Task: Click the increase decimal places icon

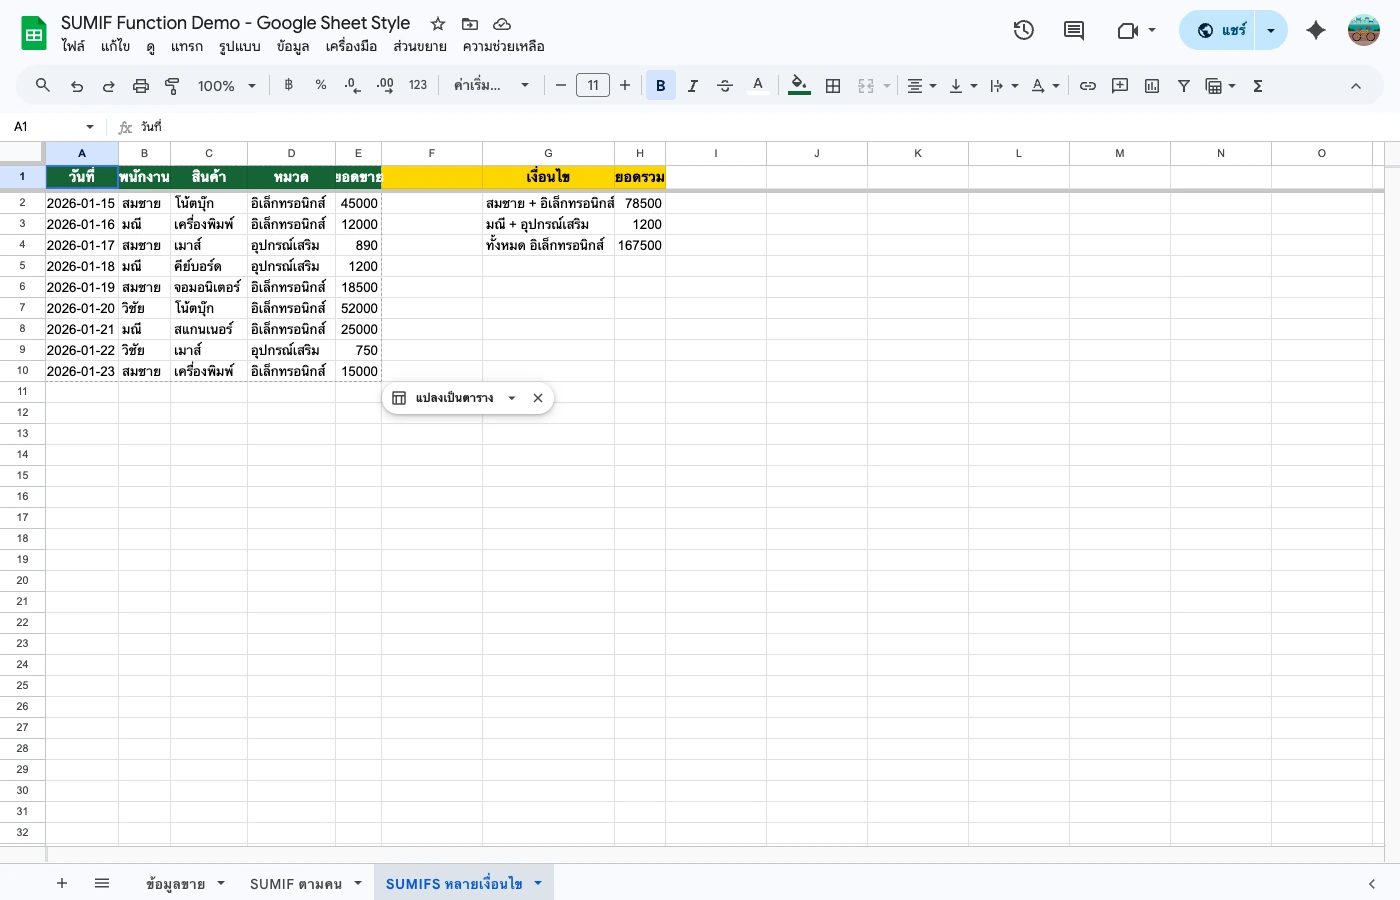Action: point(385,86)
